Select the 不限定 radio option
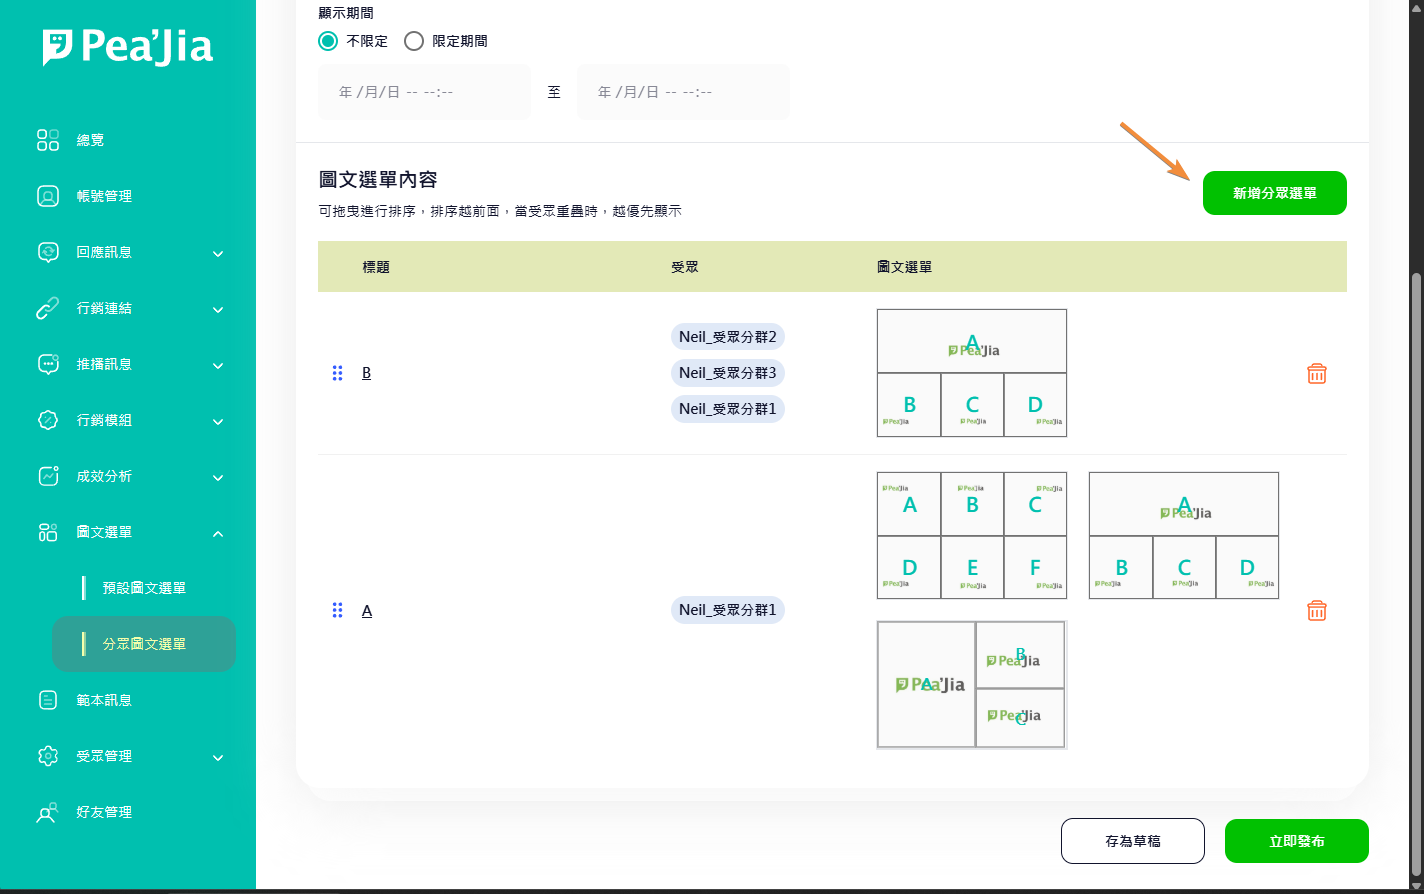The image size is (1424, 894). (328, 41)
